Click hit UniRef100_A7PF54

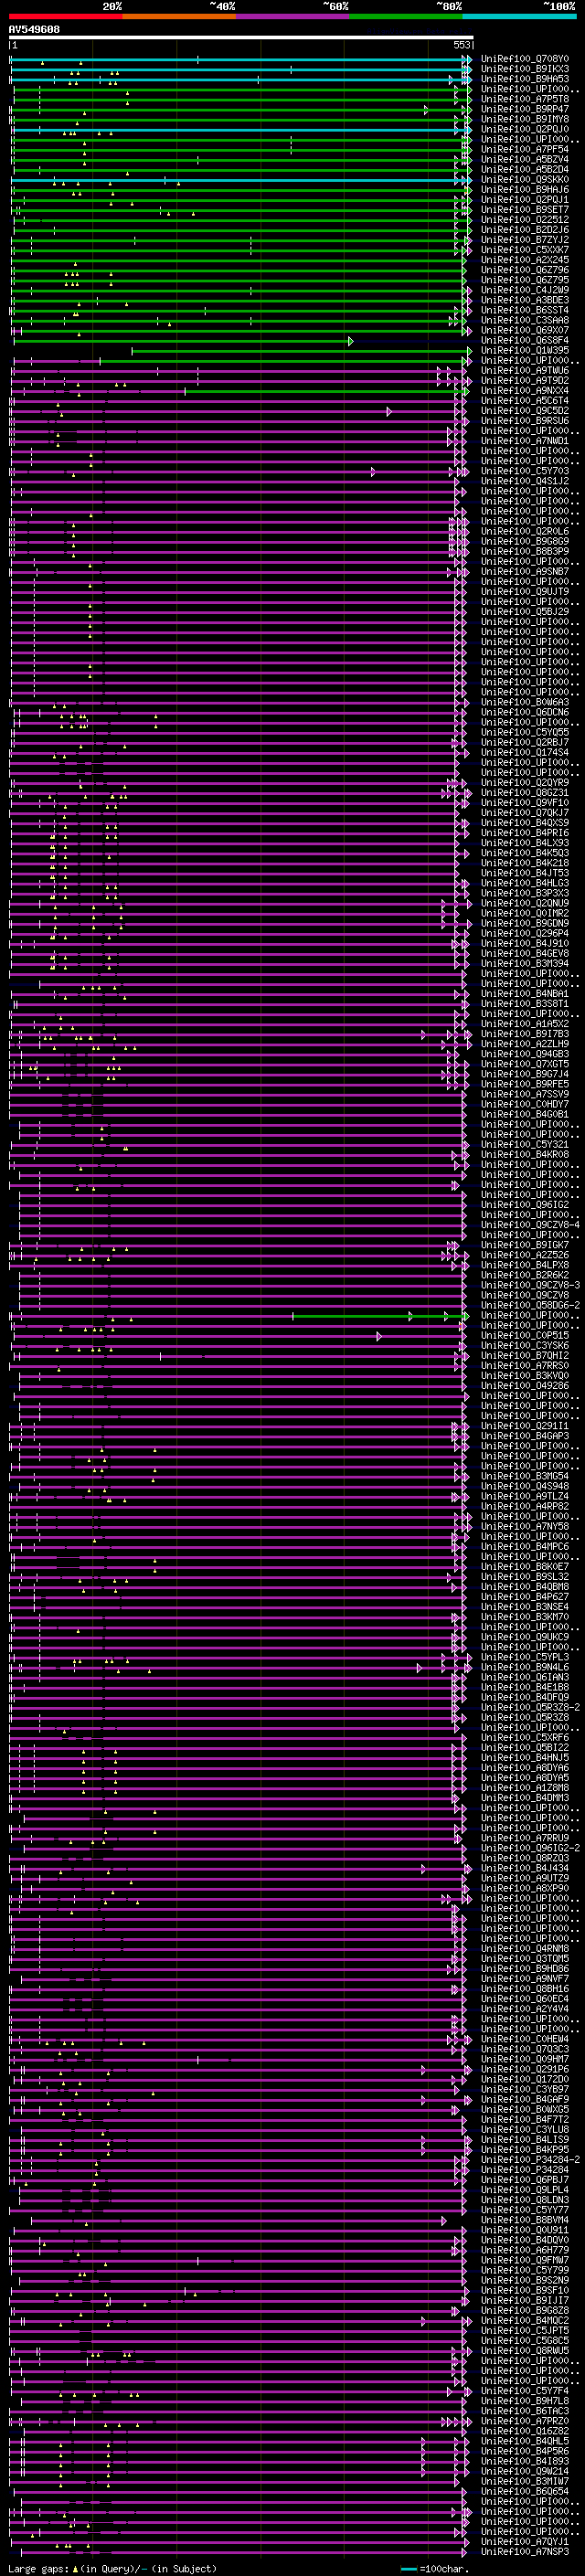tap(525, 149)
